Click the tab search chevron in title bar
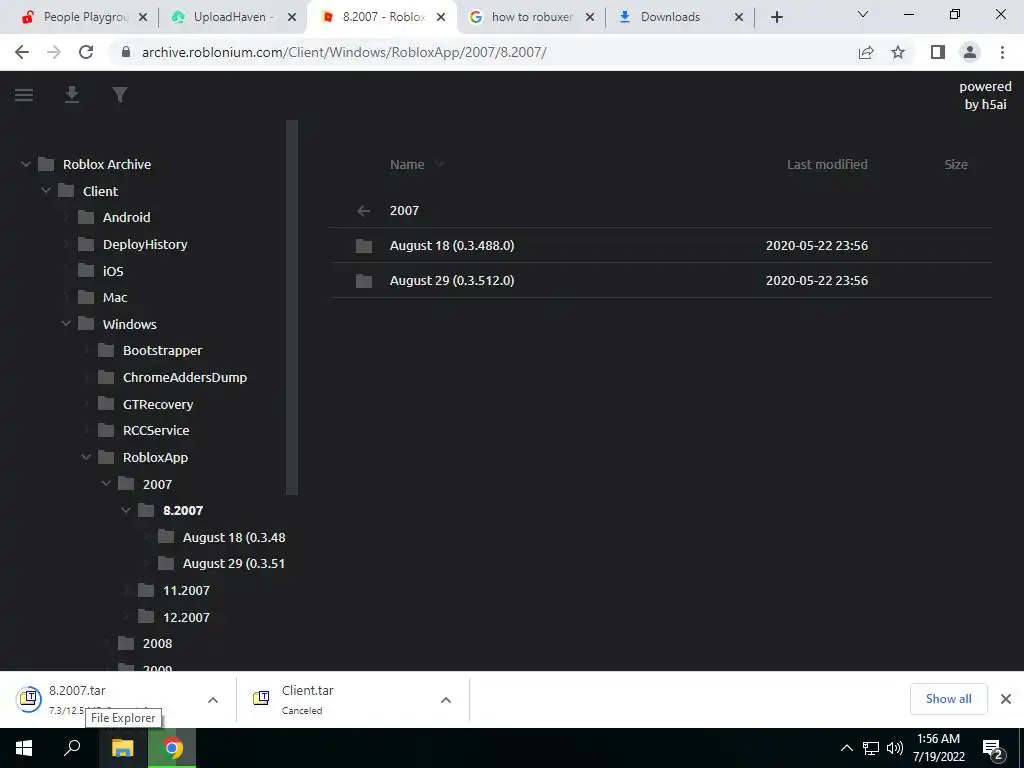This screenshot has width=1024, height=768. [x=863, y=14]
